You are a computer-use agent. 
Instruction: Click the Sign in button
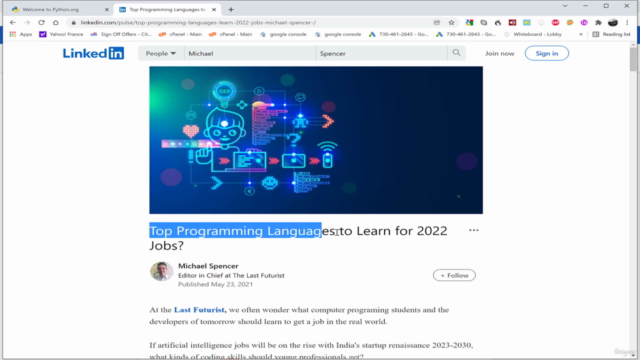pos(547,53)
